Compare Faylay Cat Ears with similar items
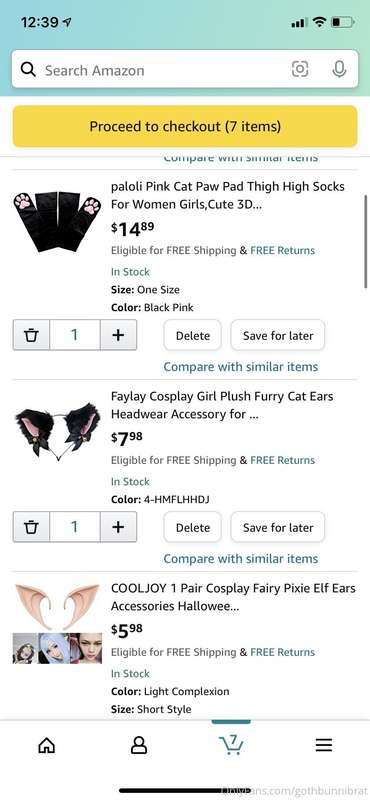Viewport: 370px width, 800px height. point(240,559)
